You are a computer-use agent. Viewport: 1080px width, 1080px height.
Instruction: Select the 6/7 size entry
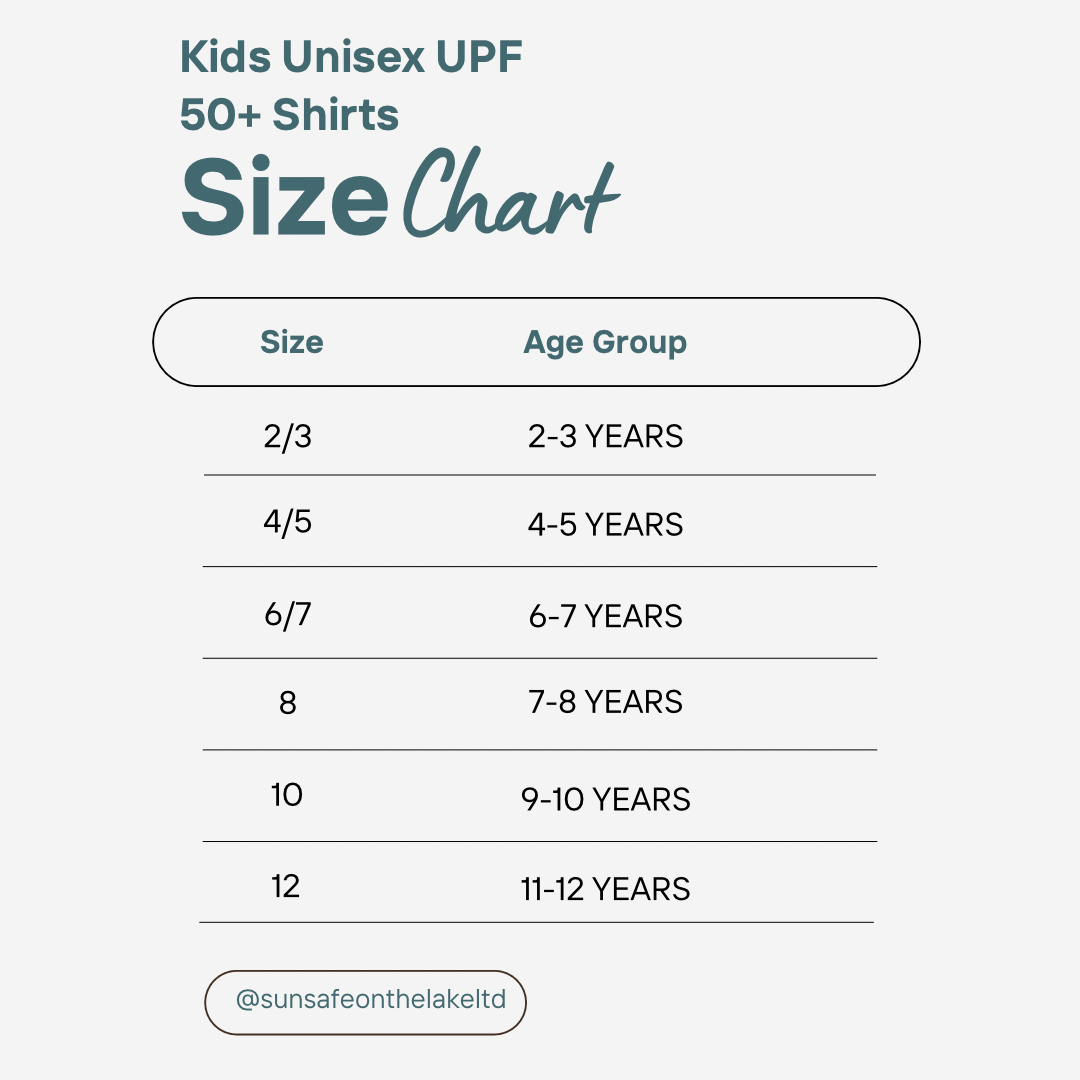tap(288, 614)
